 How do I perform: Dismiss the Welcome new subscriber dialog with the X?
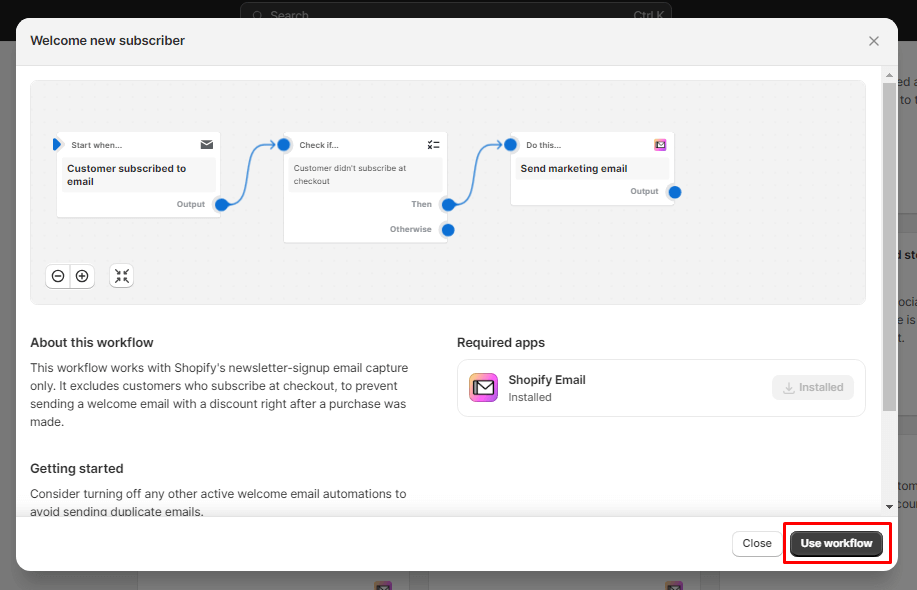click(873, 41)
